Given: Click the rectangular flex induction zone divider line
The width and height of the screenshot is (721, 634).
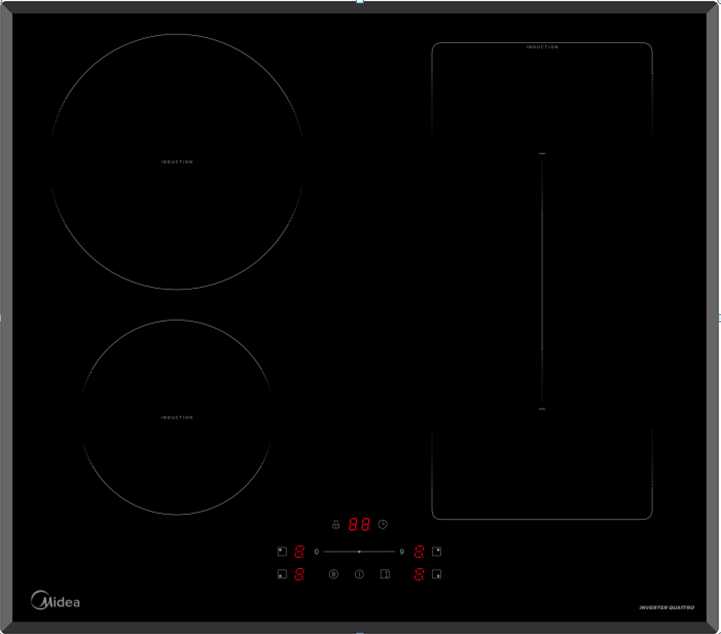Looking at the screenshot, I should pos(541,281).
